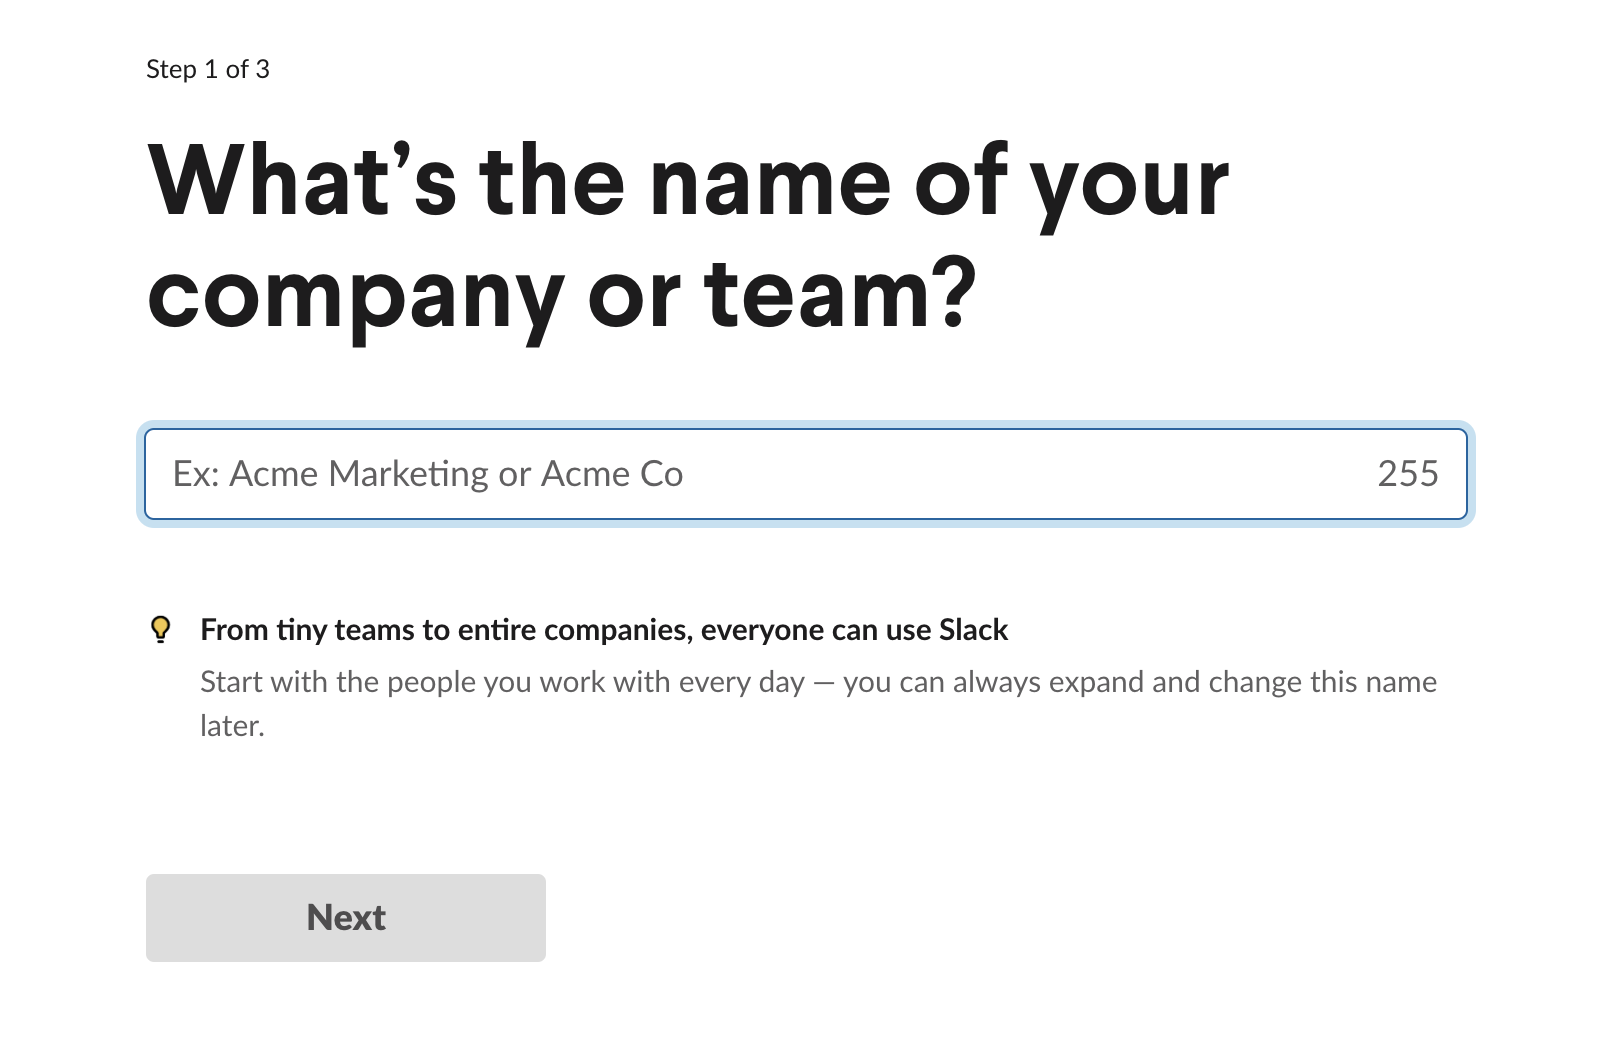Viewport: 1604px width, 1064px height.
Task: Focus the company or team name field
Action: pyautogui.click(x=806, y=474)
